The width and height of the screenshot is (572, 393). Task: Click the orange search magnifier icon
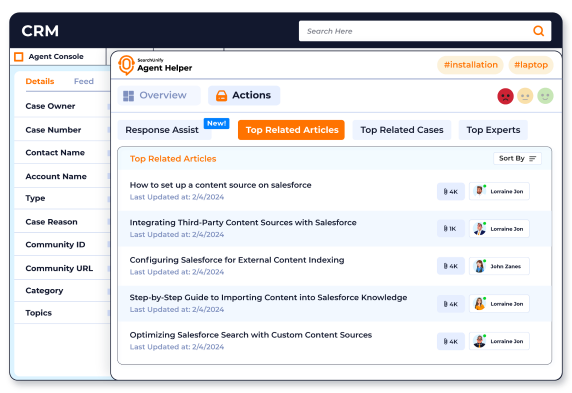tap(538, 31)
